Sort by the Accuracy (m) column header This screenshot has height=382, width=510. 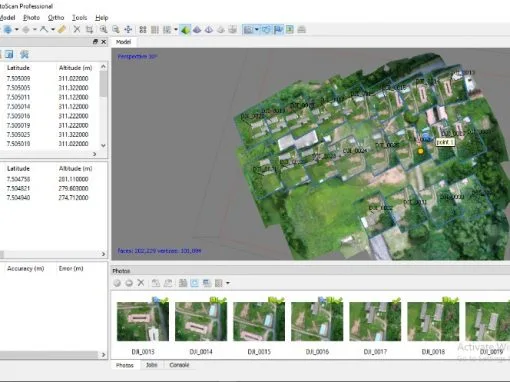coord(26,268)
